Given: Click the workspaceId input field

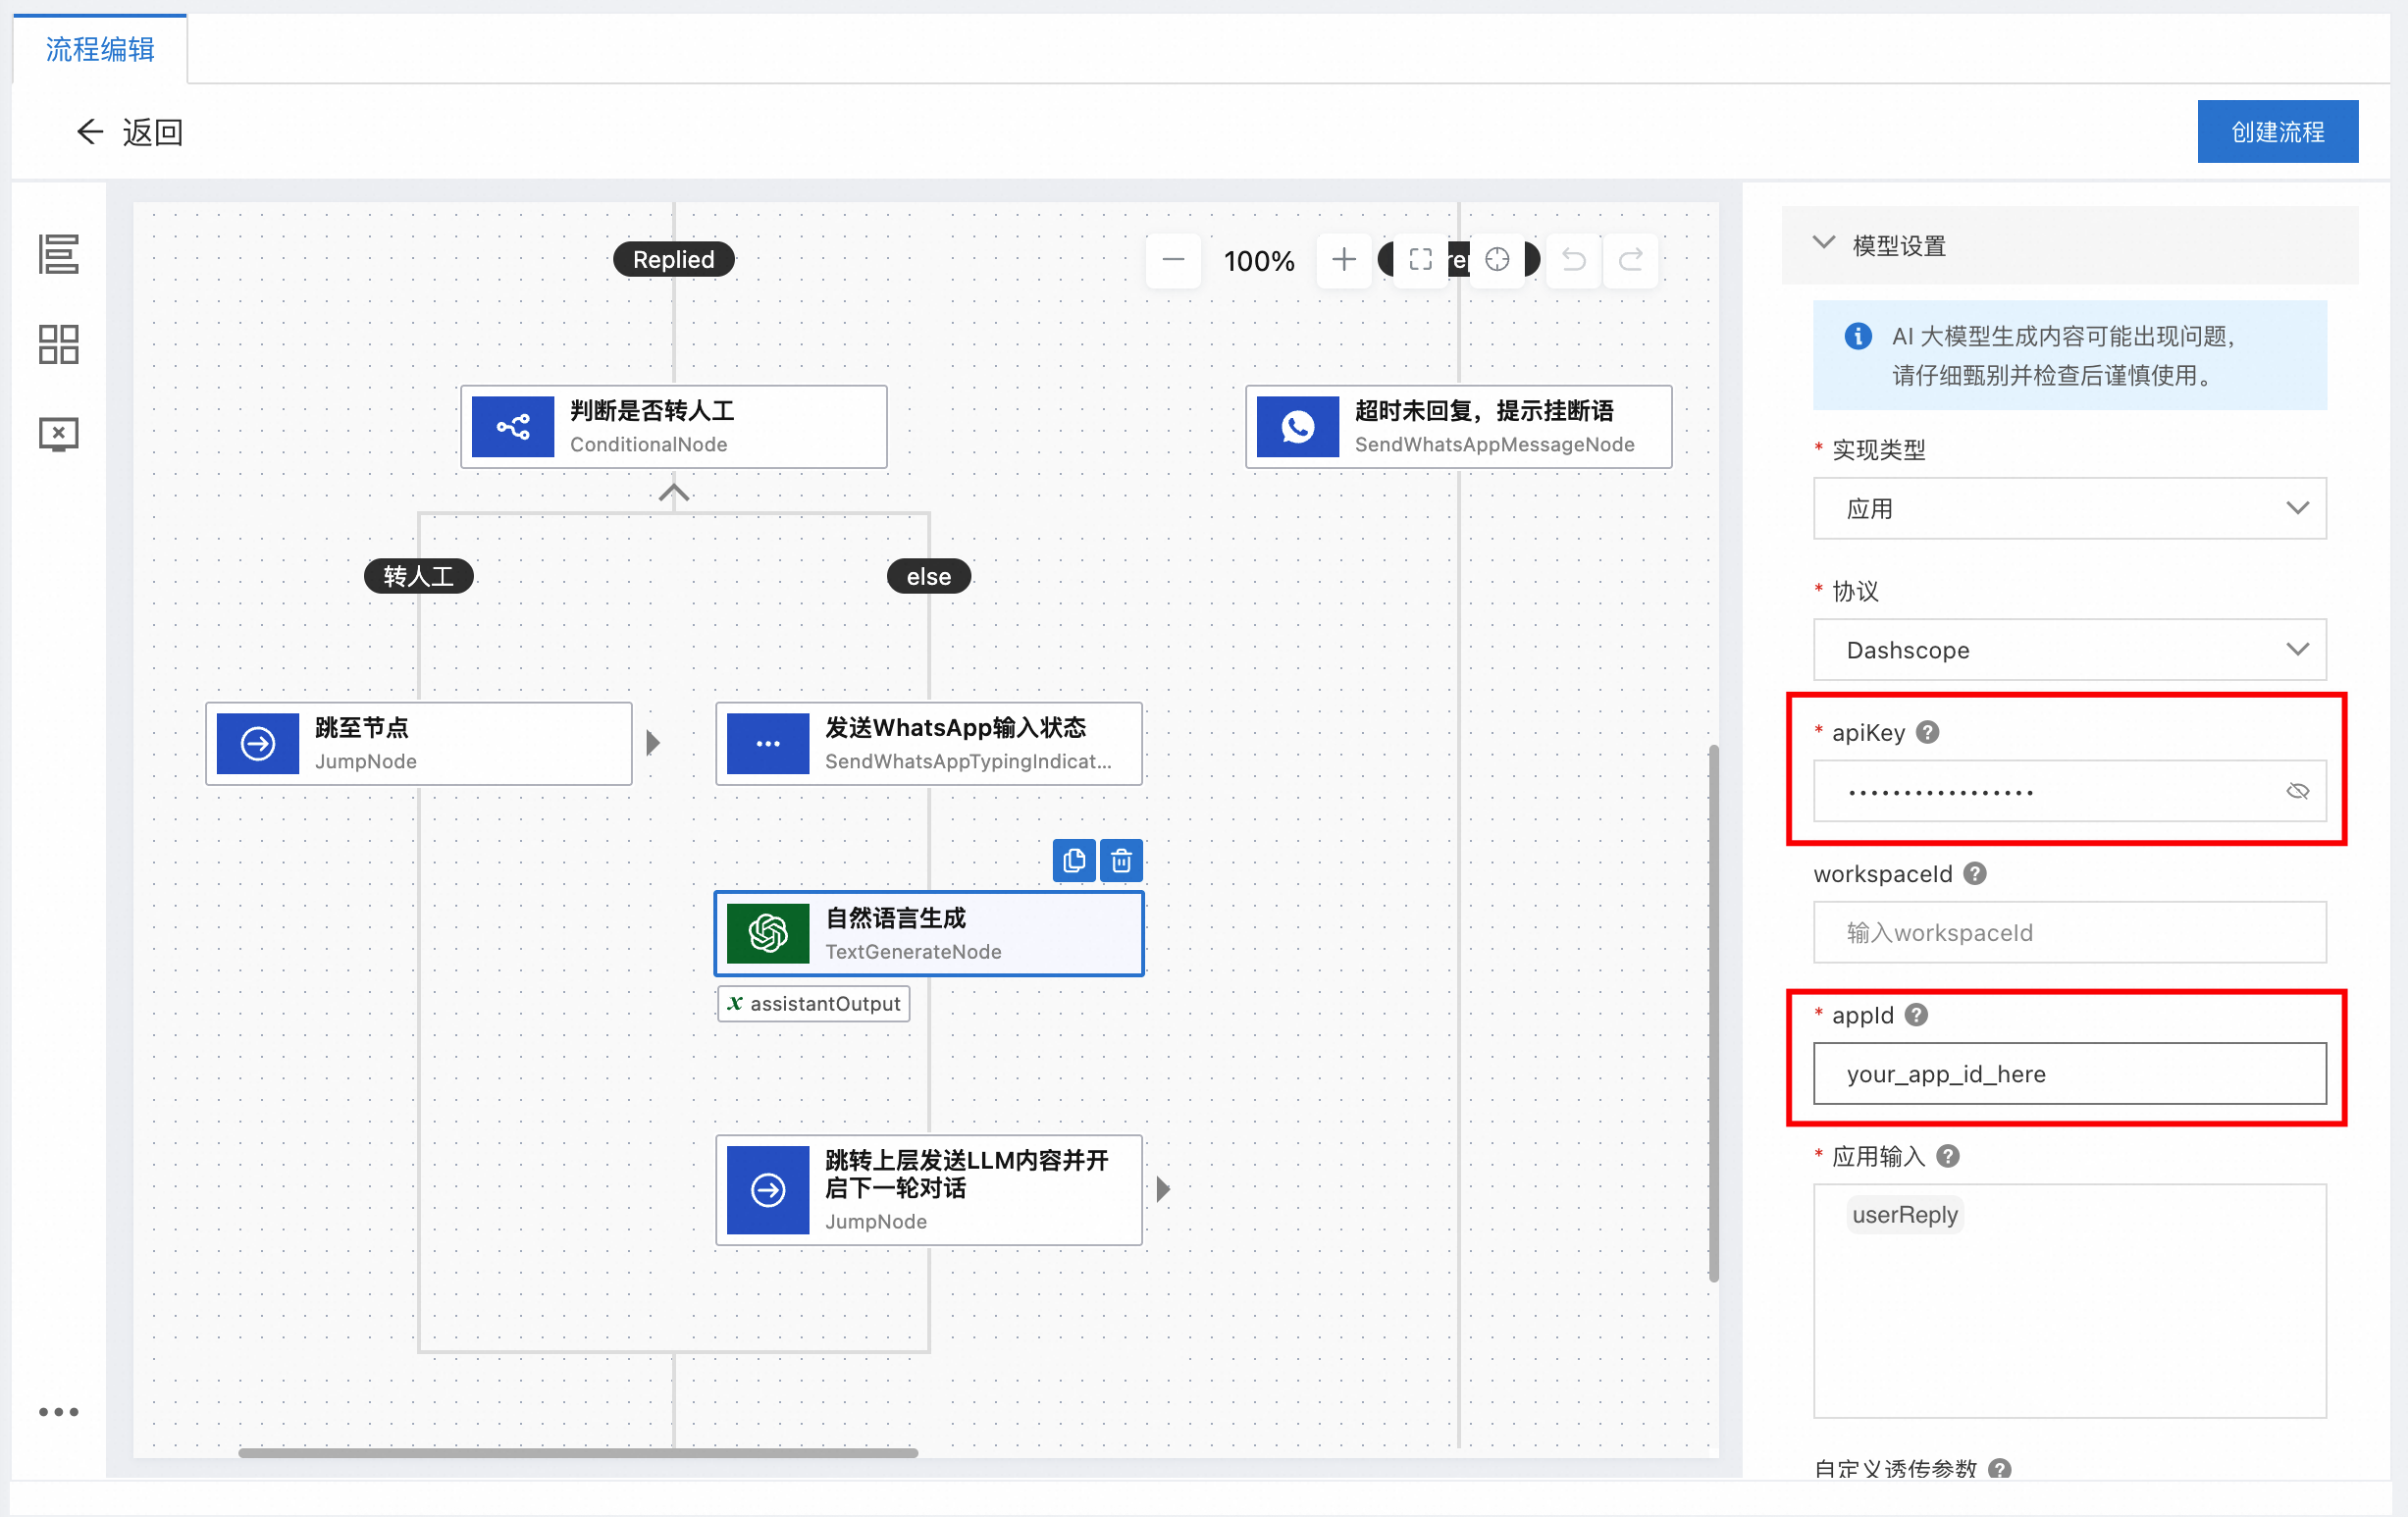Looking at the screenshot, I should click(2069, 932).
